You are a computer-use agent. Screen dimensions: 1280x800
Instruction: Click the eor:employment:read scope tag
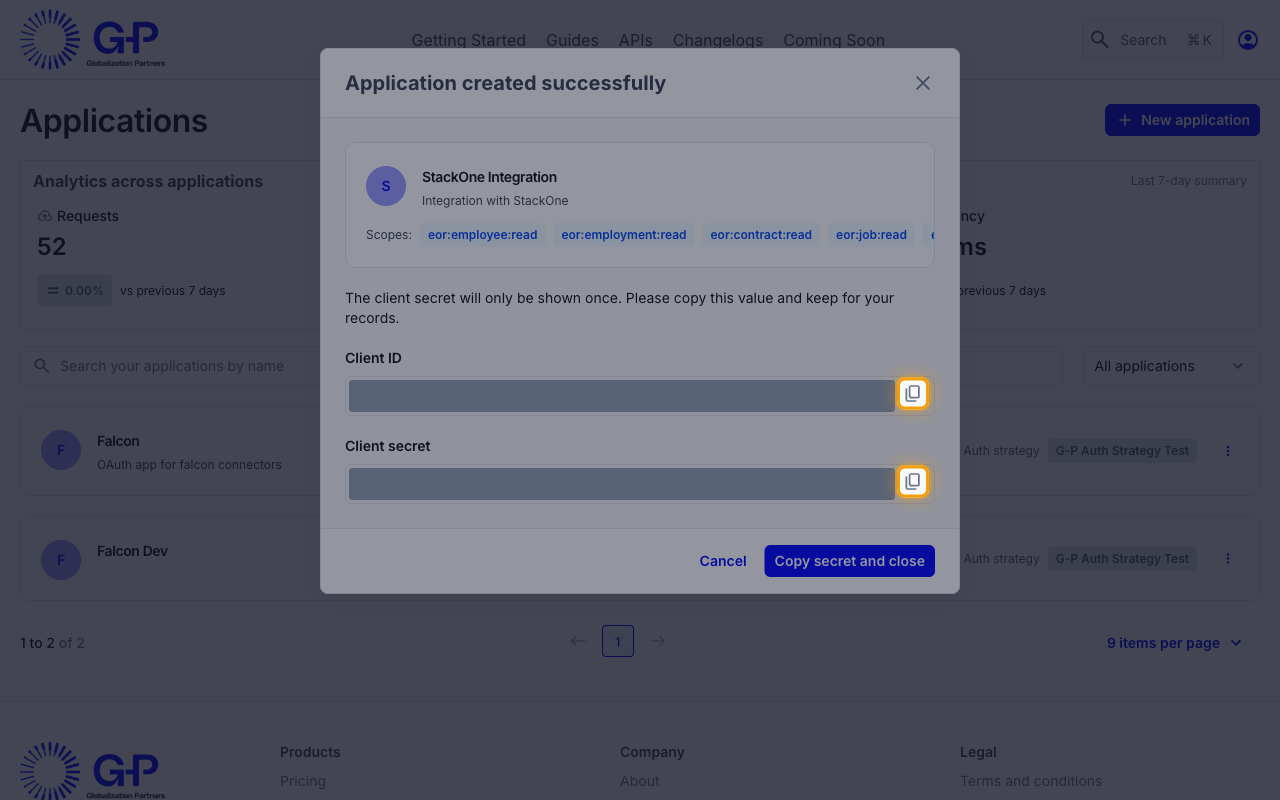coord(624,235)
